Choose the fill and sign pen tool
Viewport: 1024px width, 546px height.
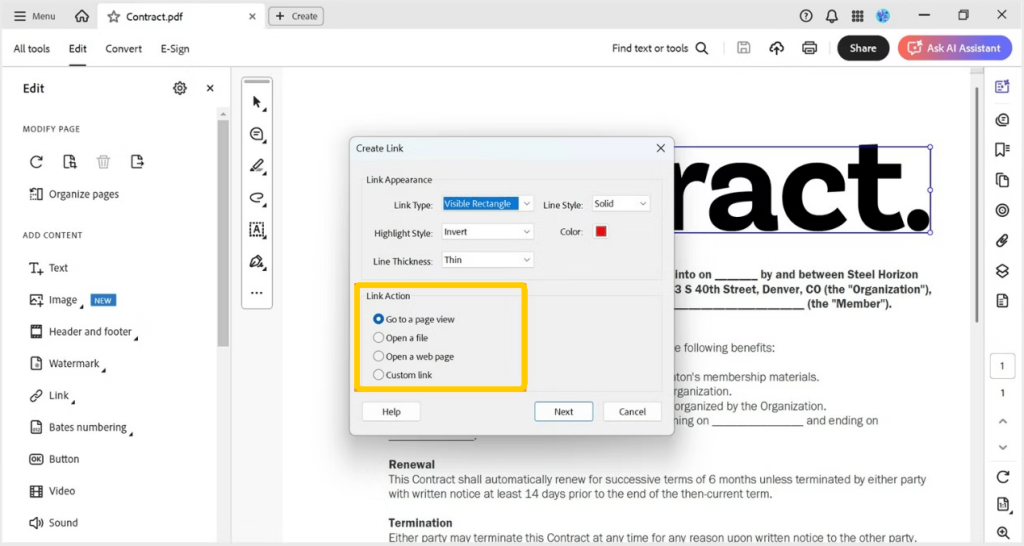pyautogui.click(x=257, y=262)
